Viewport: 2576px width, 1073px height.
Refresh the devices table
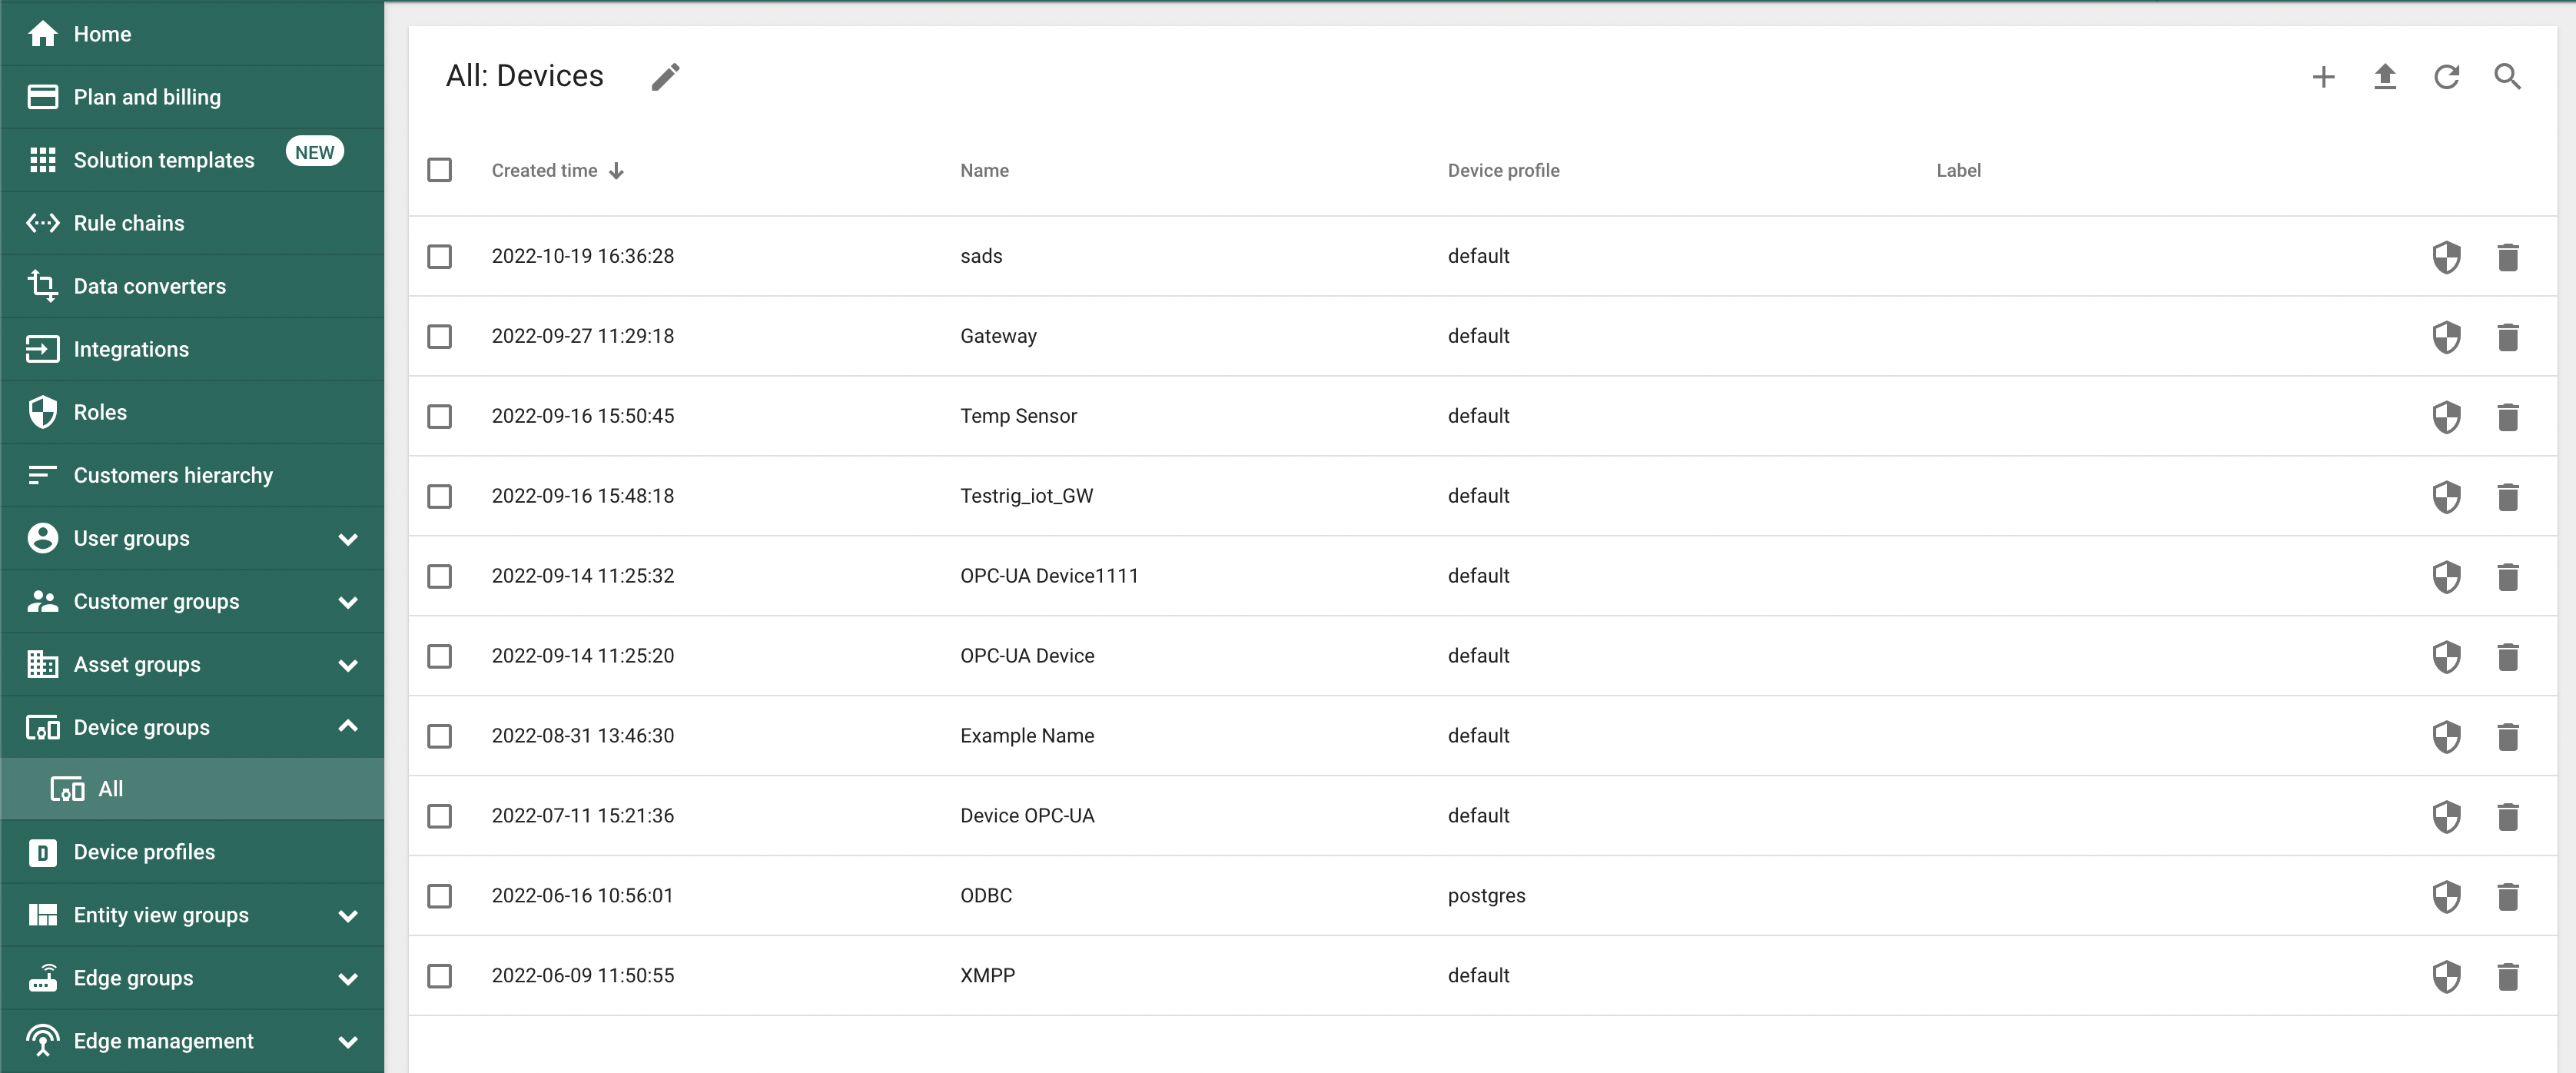(x=2446, y=76)
